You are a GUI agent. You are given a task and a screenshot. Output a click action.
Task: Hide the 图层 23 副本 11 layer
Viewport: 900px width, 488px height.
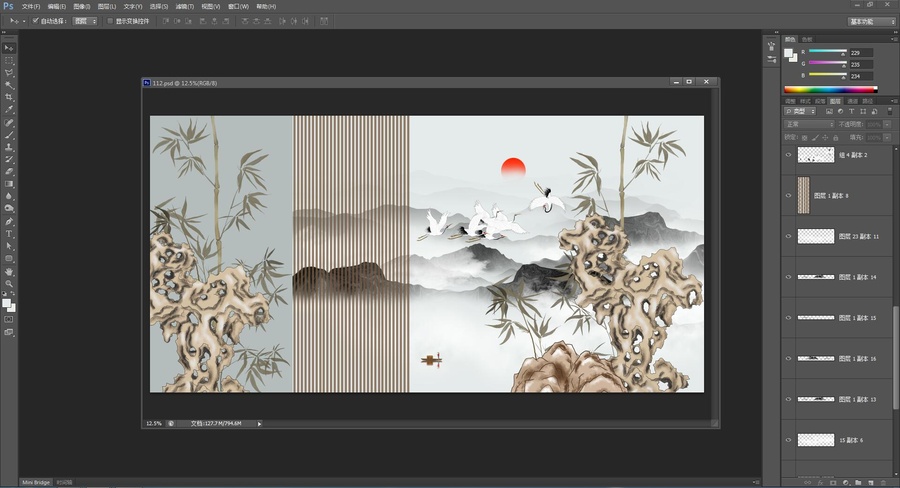[788, 237]
